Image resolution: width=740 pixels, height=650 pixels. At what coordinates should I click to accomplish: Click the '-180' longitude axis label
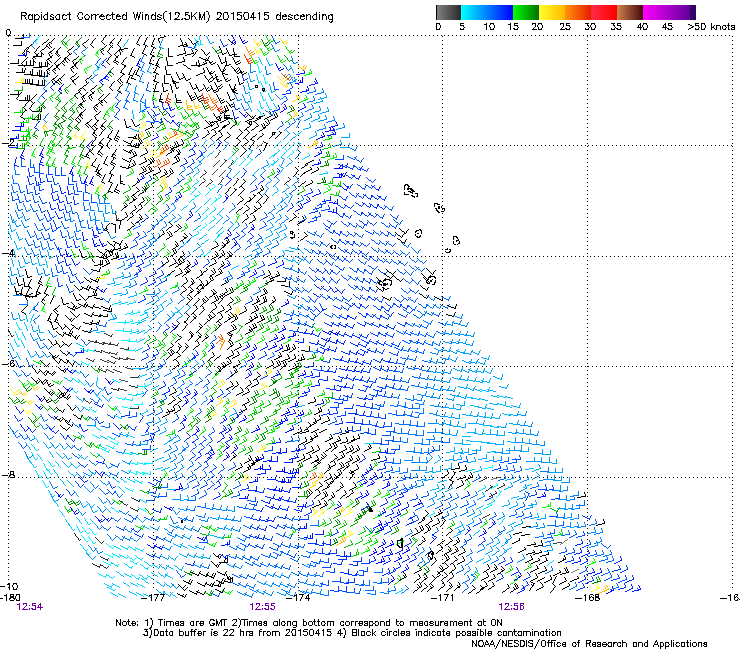(10, 598)
